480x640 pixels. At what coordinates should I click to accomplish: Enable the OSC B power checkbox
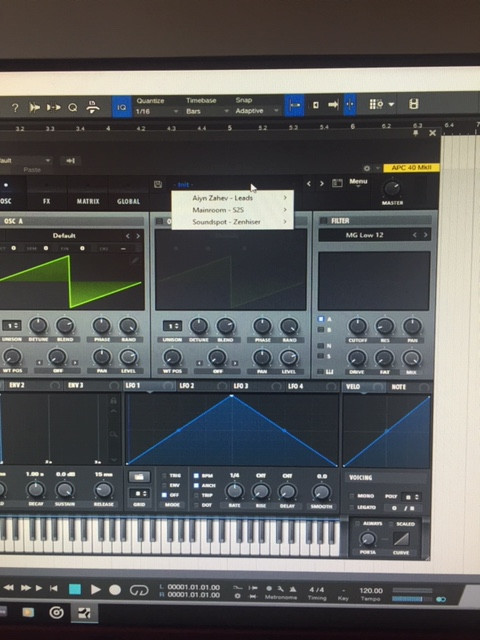[x=160, y=221]
